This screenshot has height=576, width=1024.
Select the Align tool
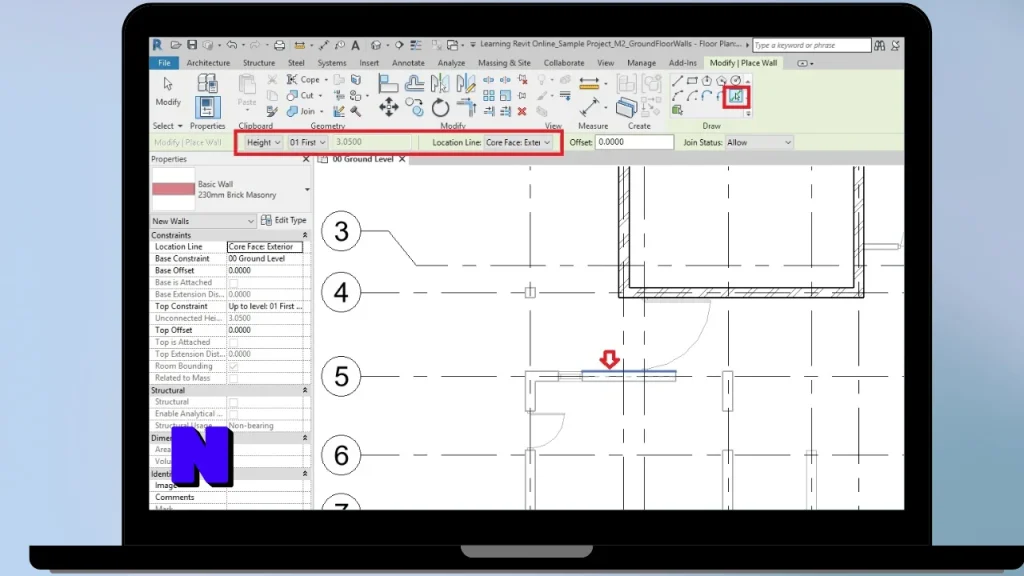point(388,83)
